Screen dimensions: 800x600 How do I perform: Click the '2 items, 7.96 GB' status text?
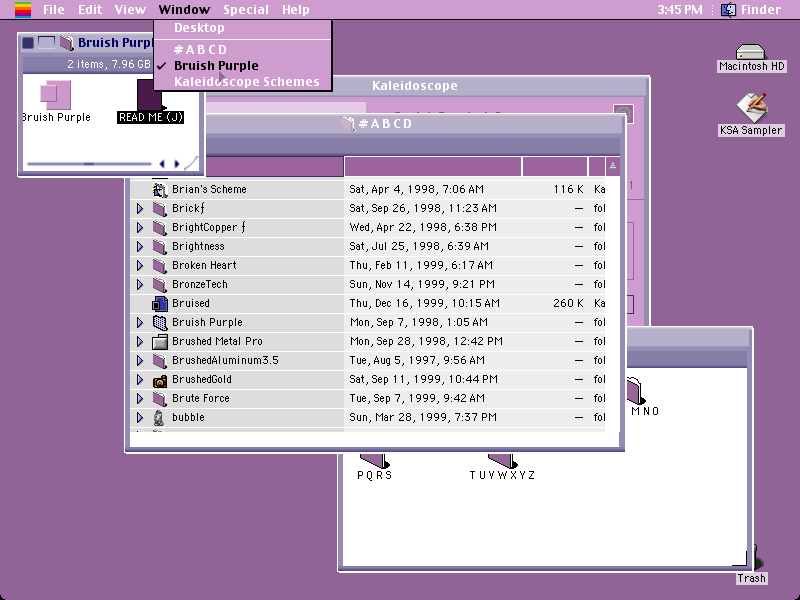(109, 64)
